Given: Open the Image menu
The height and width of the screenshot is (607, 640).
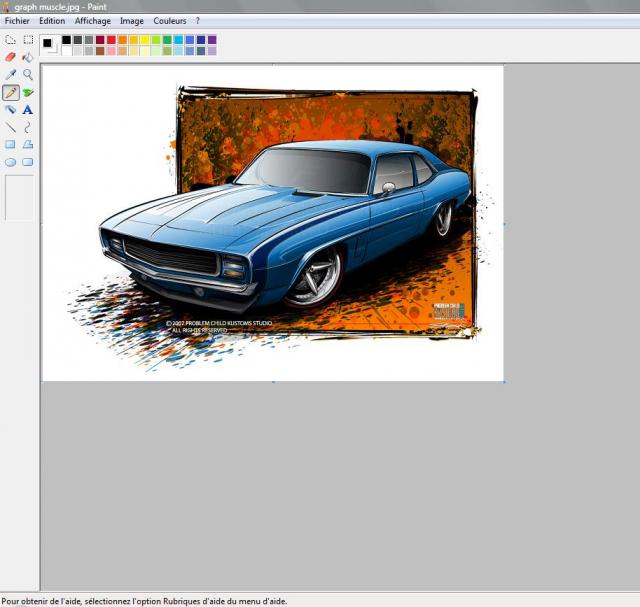Looking at the screenshot, I should point(132,21).
